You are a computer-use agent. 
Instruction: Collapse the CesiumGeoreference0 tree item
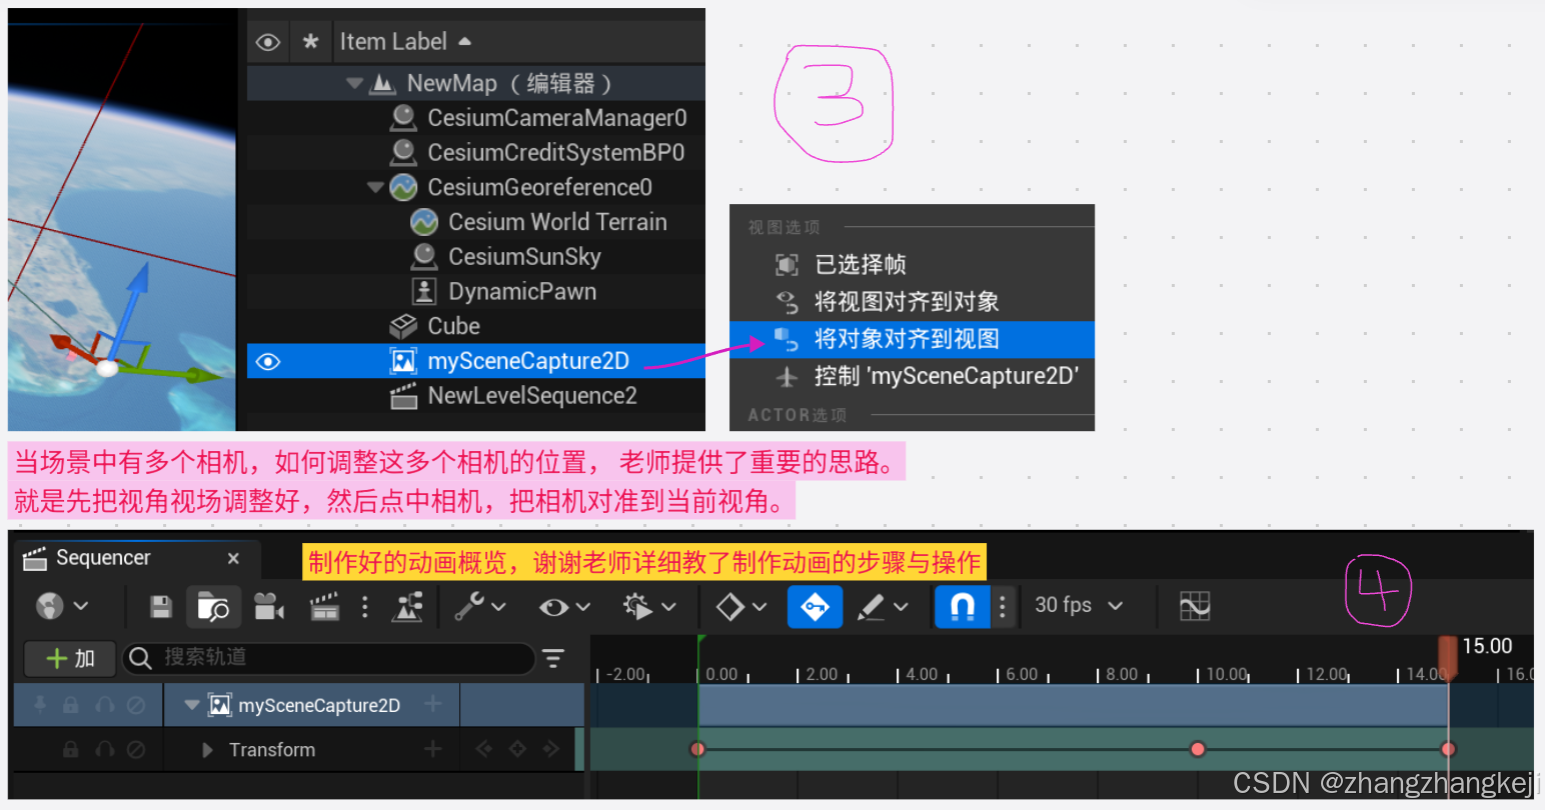pyautogui.click(x=376, y=187)
